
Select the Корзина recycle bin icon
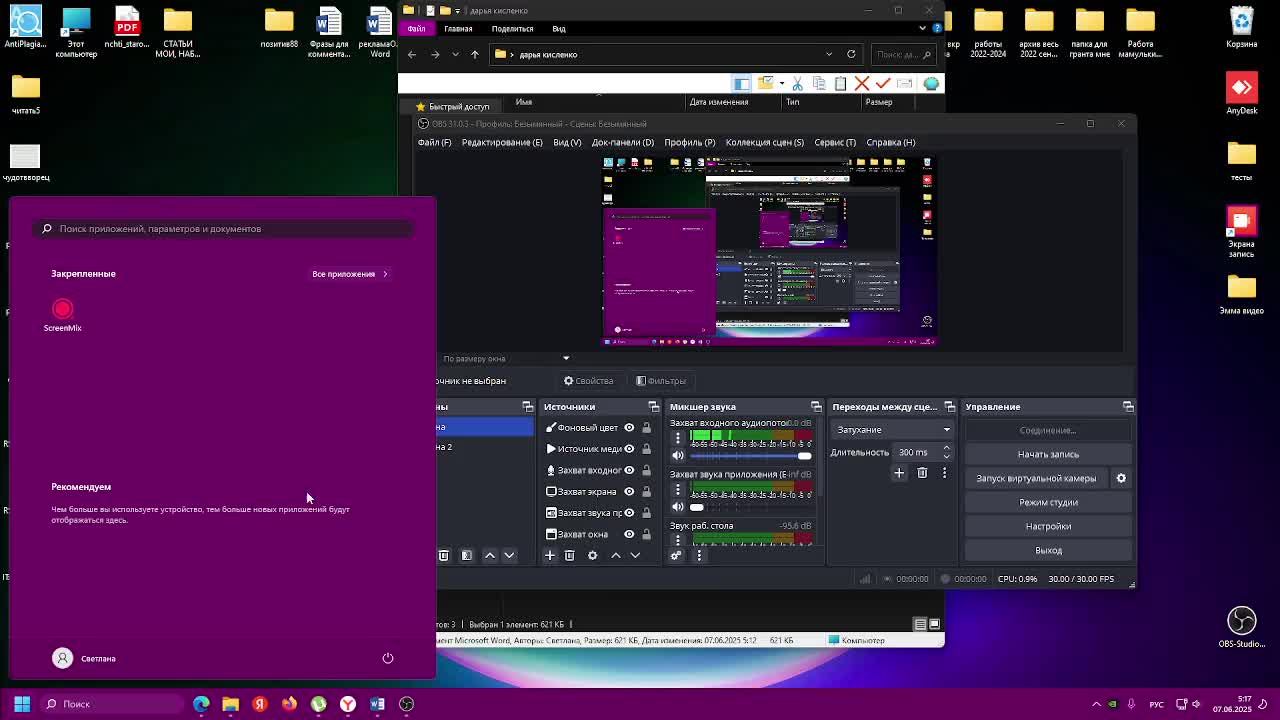pyautogui.click(x=1242, y=28)
